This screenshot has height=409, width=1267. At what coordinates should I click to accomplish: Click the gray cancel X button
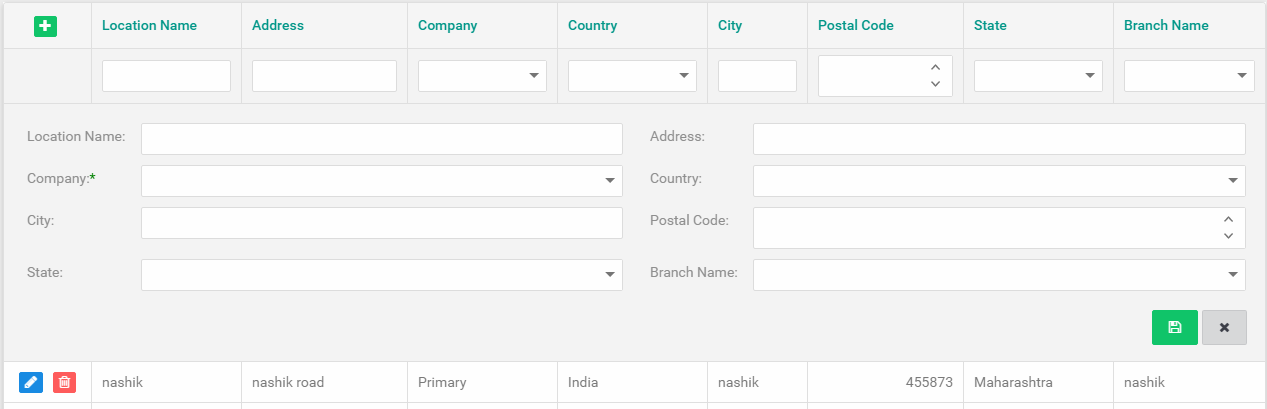[x=1224, y=328]
